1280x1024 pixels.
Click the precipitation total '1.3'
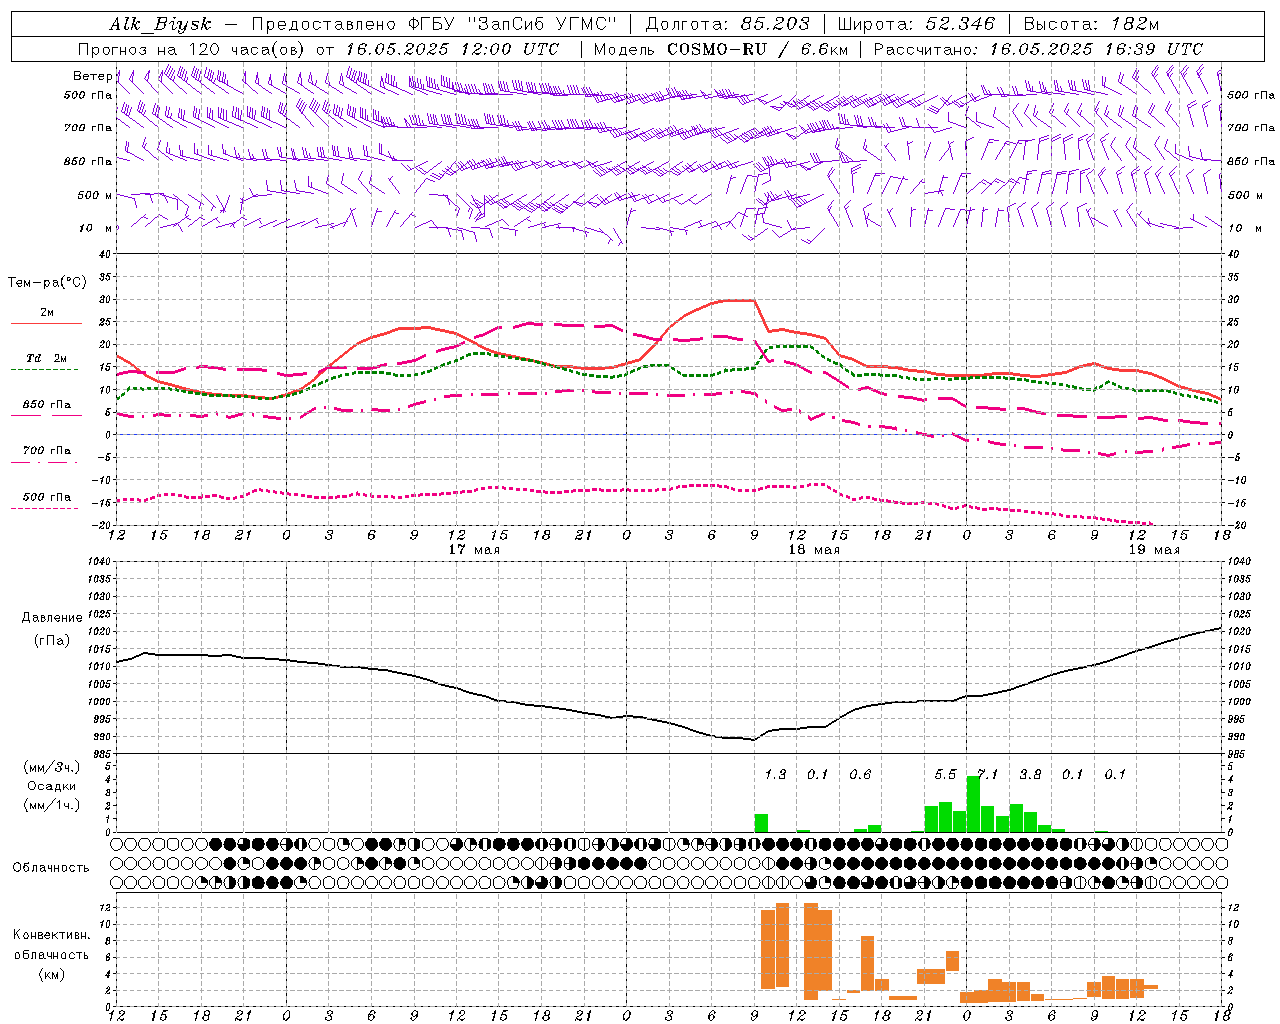[x=775, y=774]
